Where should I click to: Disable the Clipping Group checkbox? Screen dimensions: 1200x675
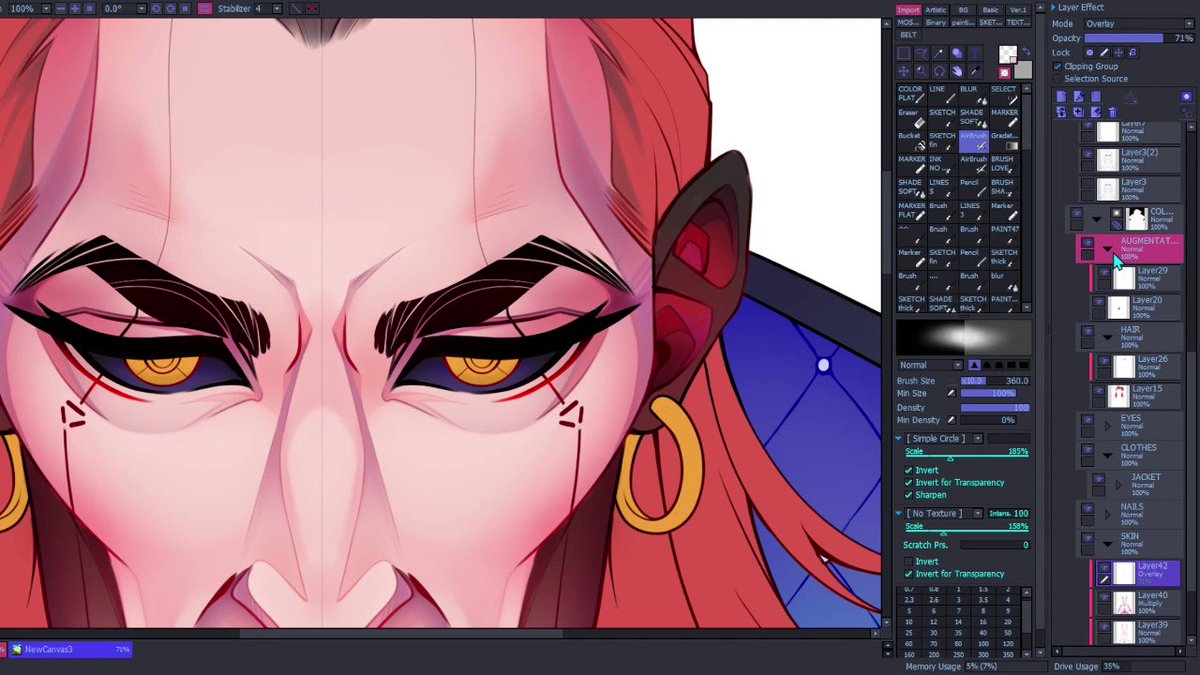1057,66
